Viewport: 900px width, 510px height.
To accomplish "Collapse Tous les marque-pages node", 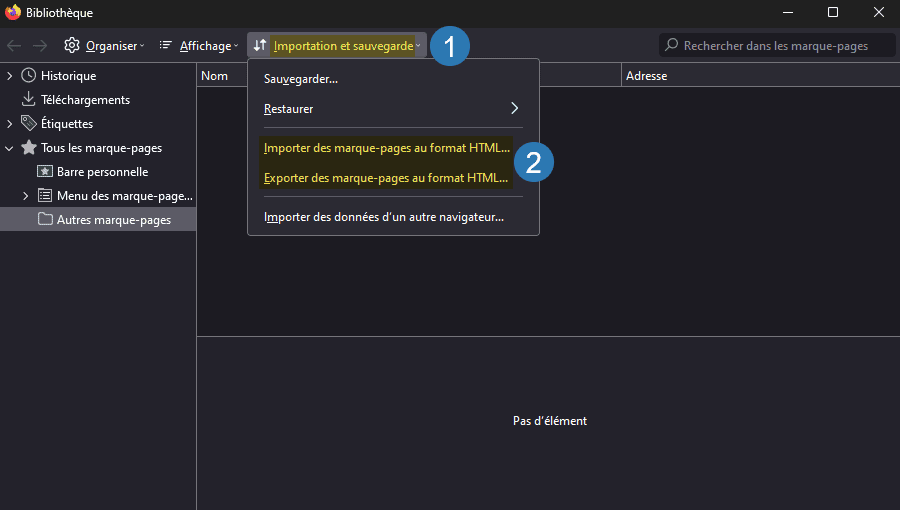I will pyautogui.click(x=9, y=148).
